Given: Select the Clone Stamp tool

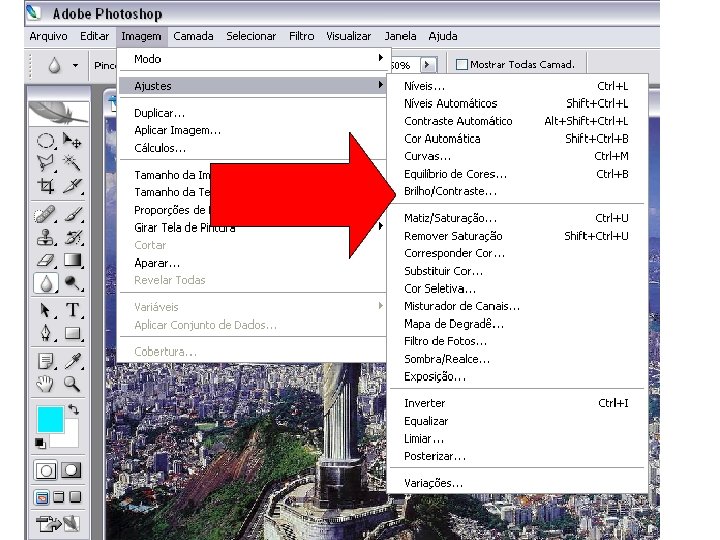Looking at the screenshot, I should tap(45, 237).
